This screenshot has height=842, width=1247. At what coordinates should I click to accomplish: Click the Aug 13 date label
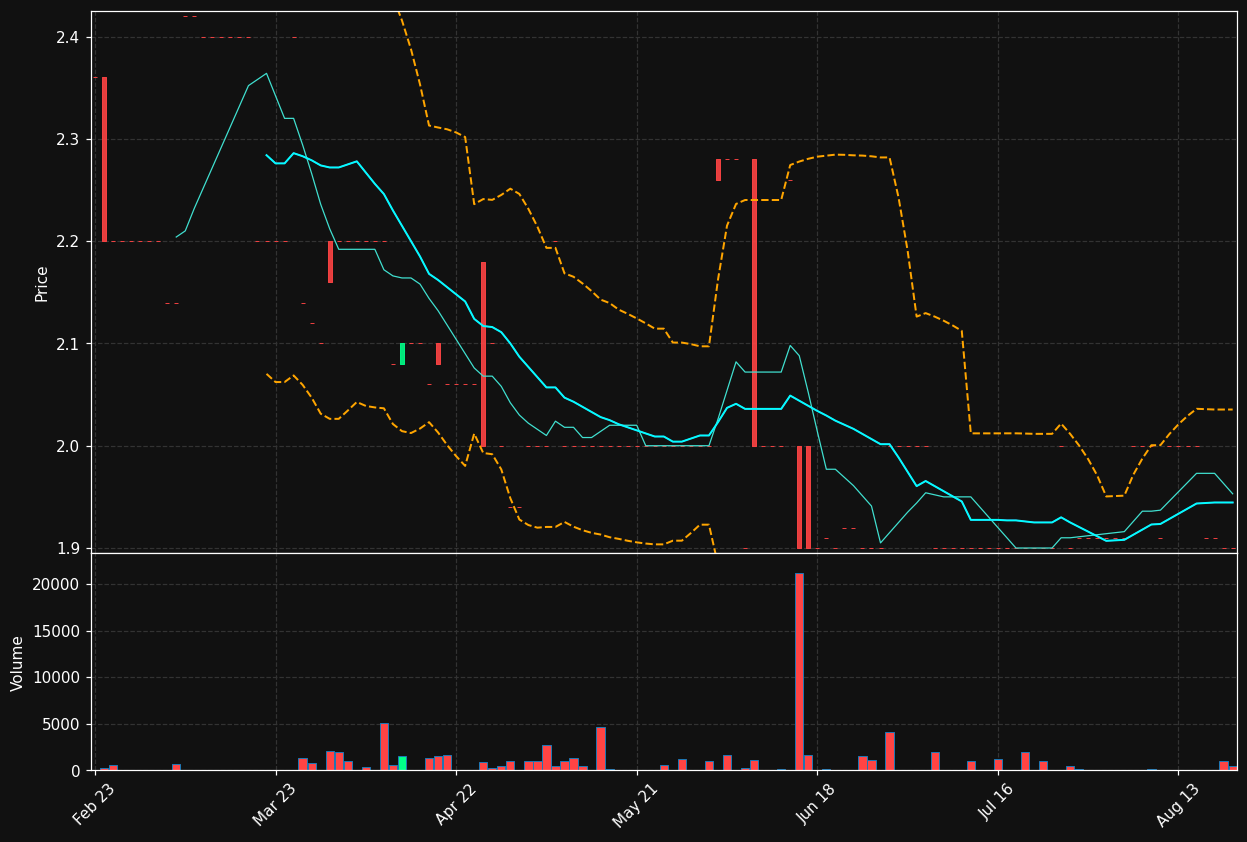coord(1176,805)
